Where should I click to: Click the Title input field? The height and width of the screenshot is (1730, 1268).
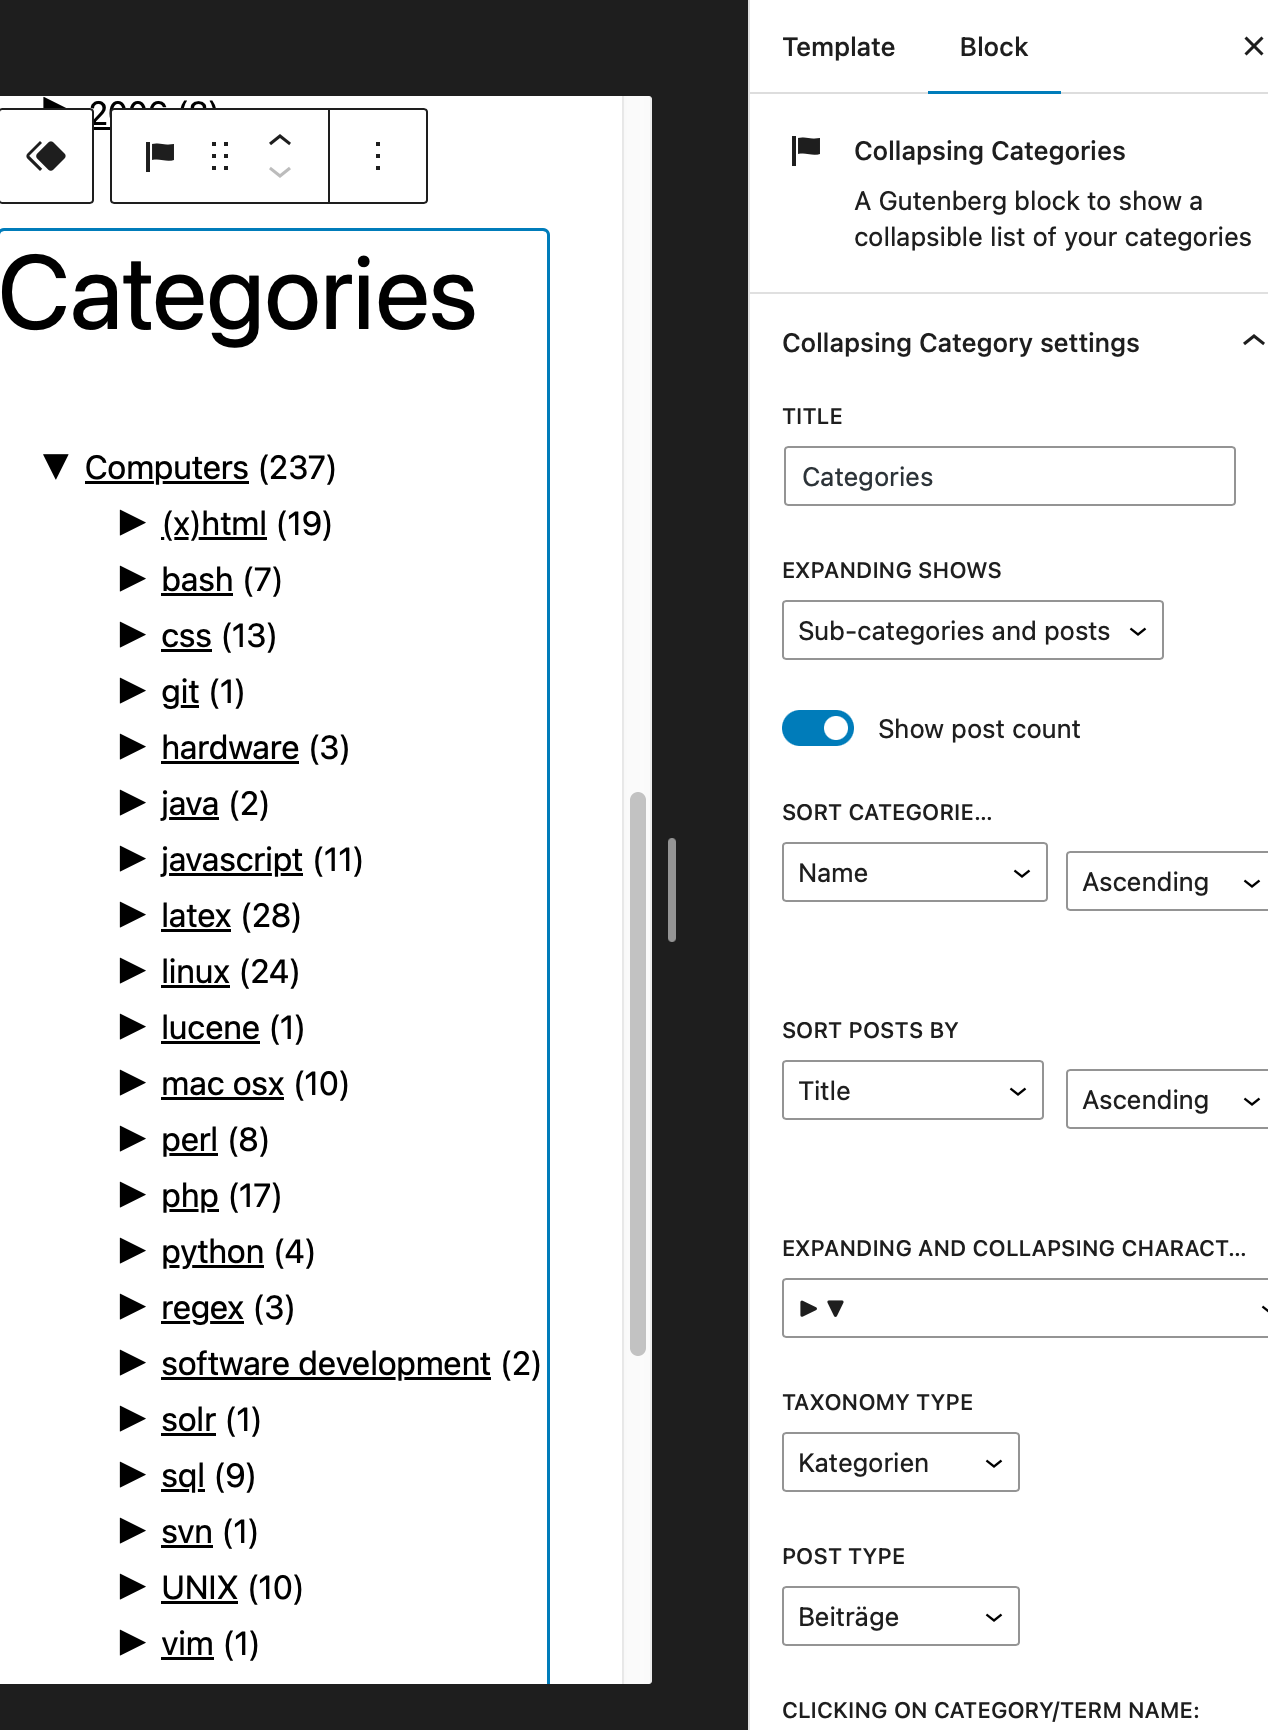[1009, 476]
